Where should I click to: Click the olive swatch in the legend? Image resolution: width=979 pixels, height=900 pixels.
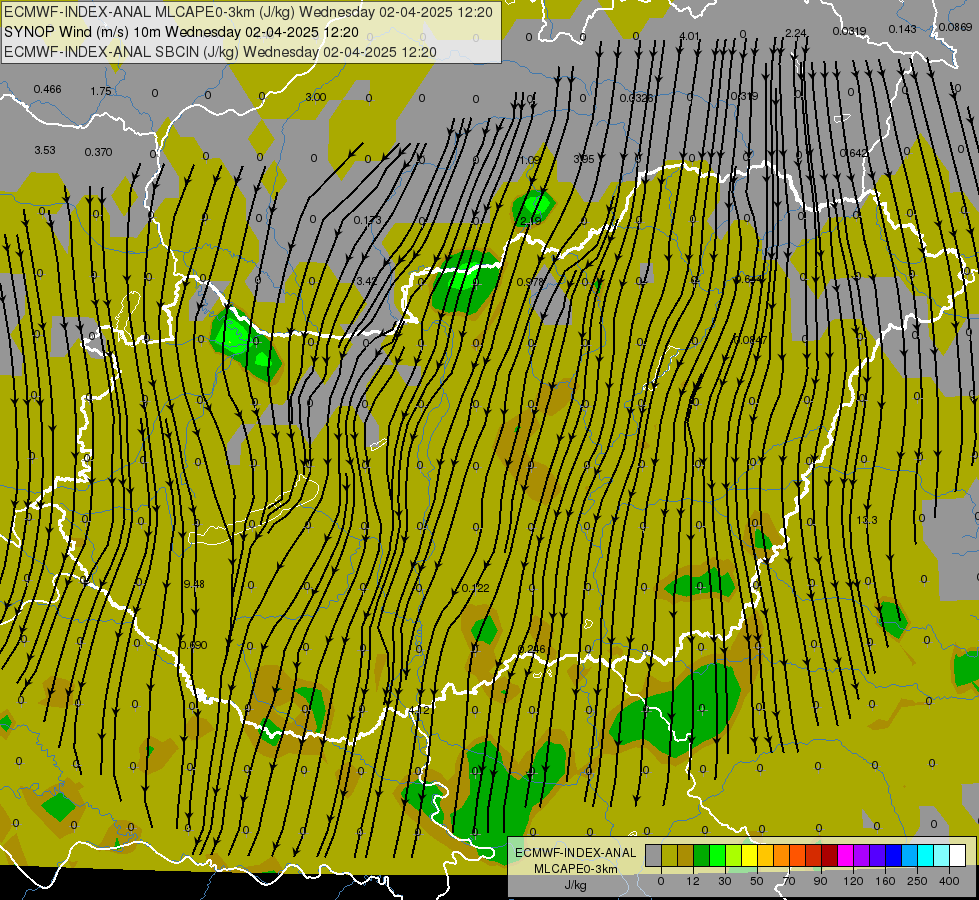(669, 855)
